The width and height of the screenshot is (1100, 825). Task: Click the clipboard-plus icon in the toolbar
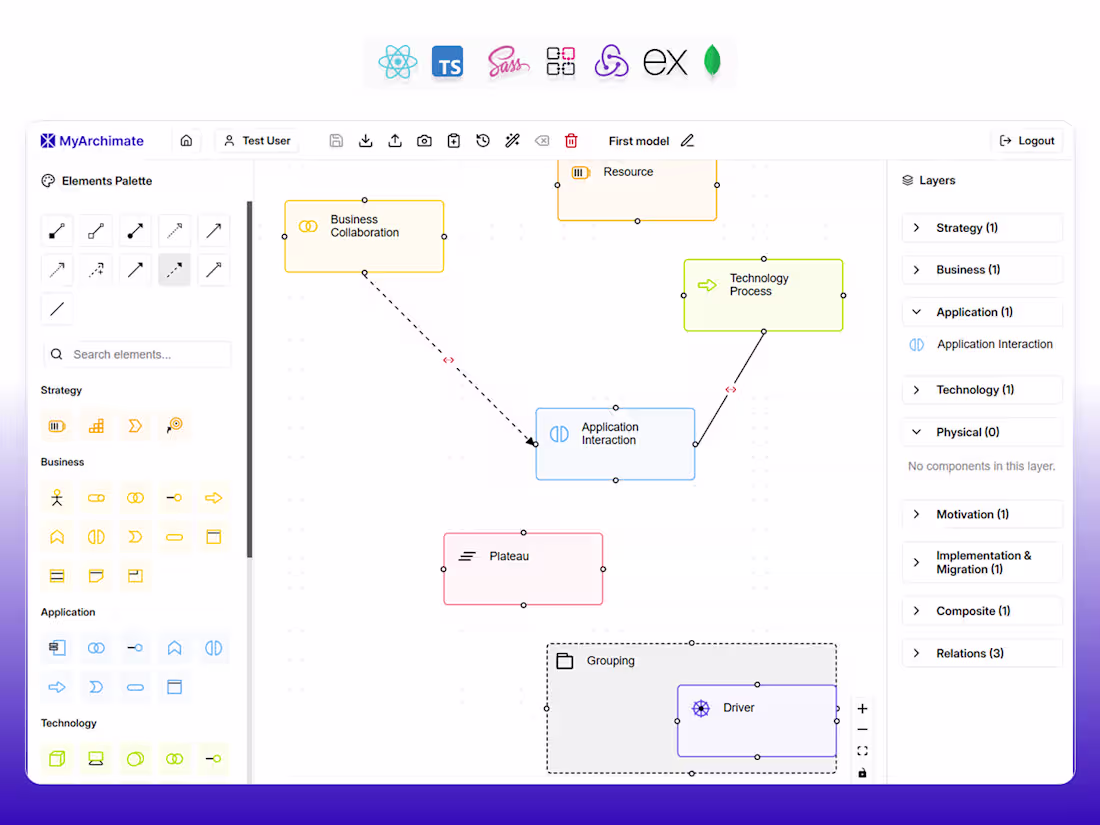pyautogui.click(x=454, y=140)
